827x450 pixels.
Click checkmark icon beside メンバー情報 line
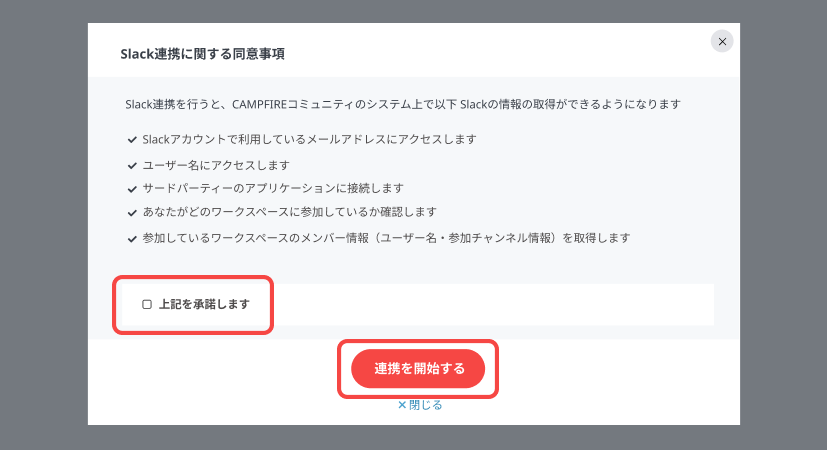[132, 238]
